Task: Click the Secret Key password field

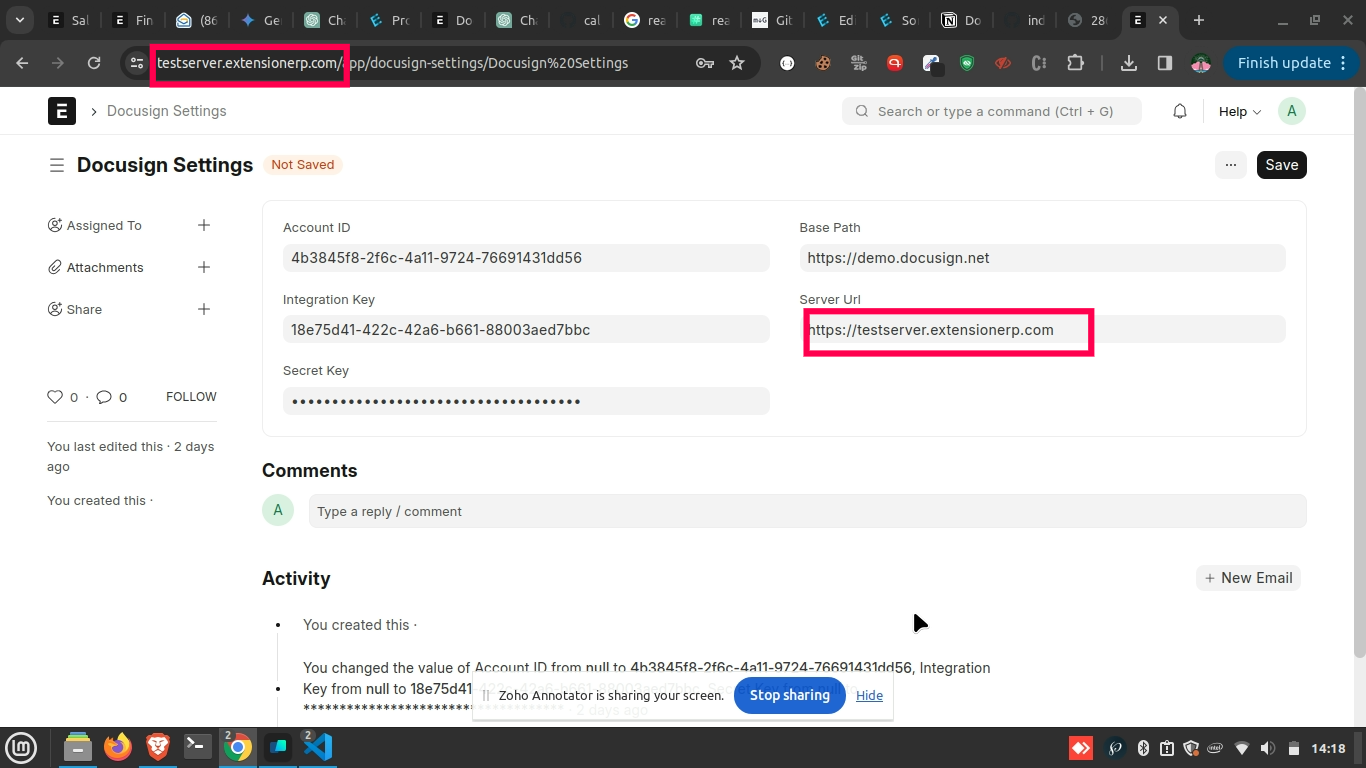Action: click(526, 401)
